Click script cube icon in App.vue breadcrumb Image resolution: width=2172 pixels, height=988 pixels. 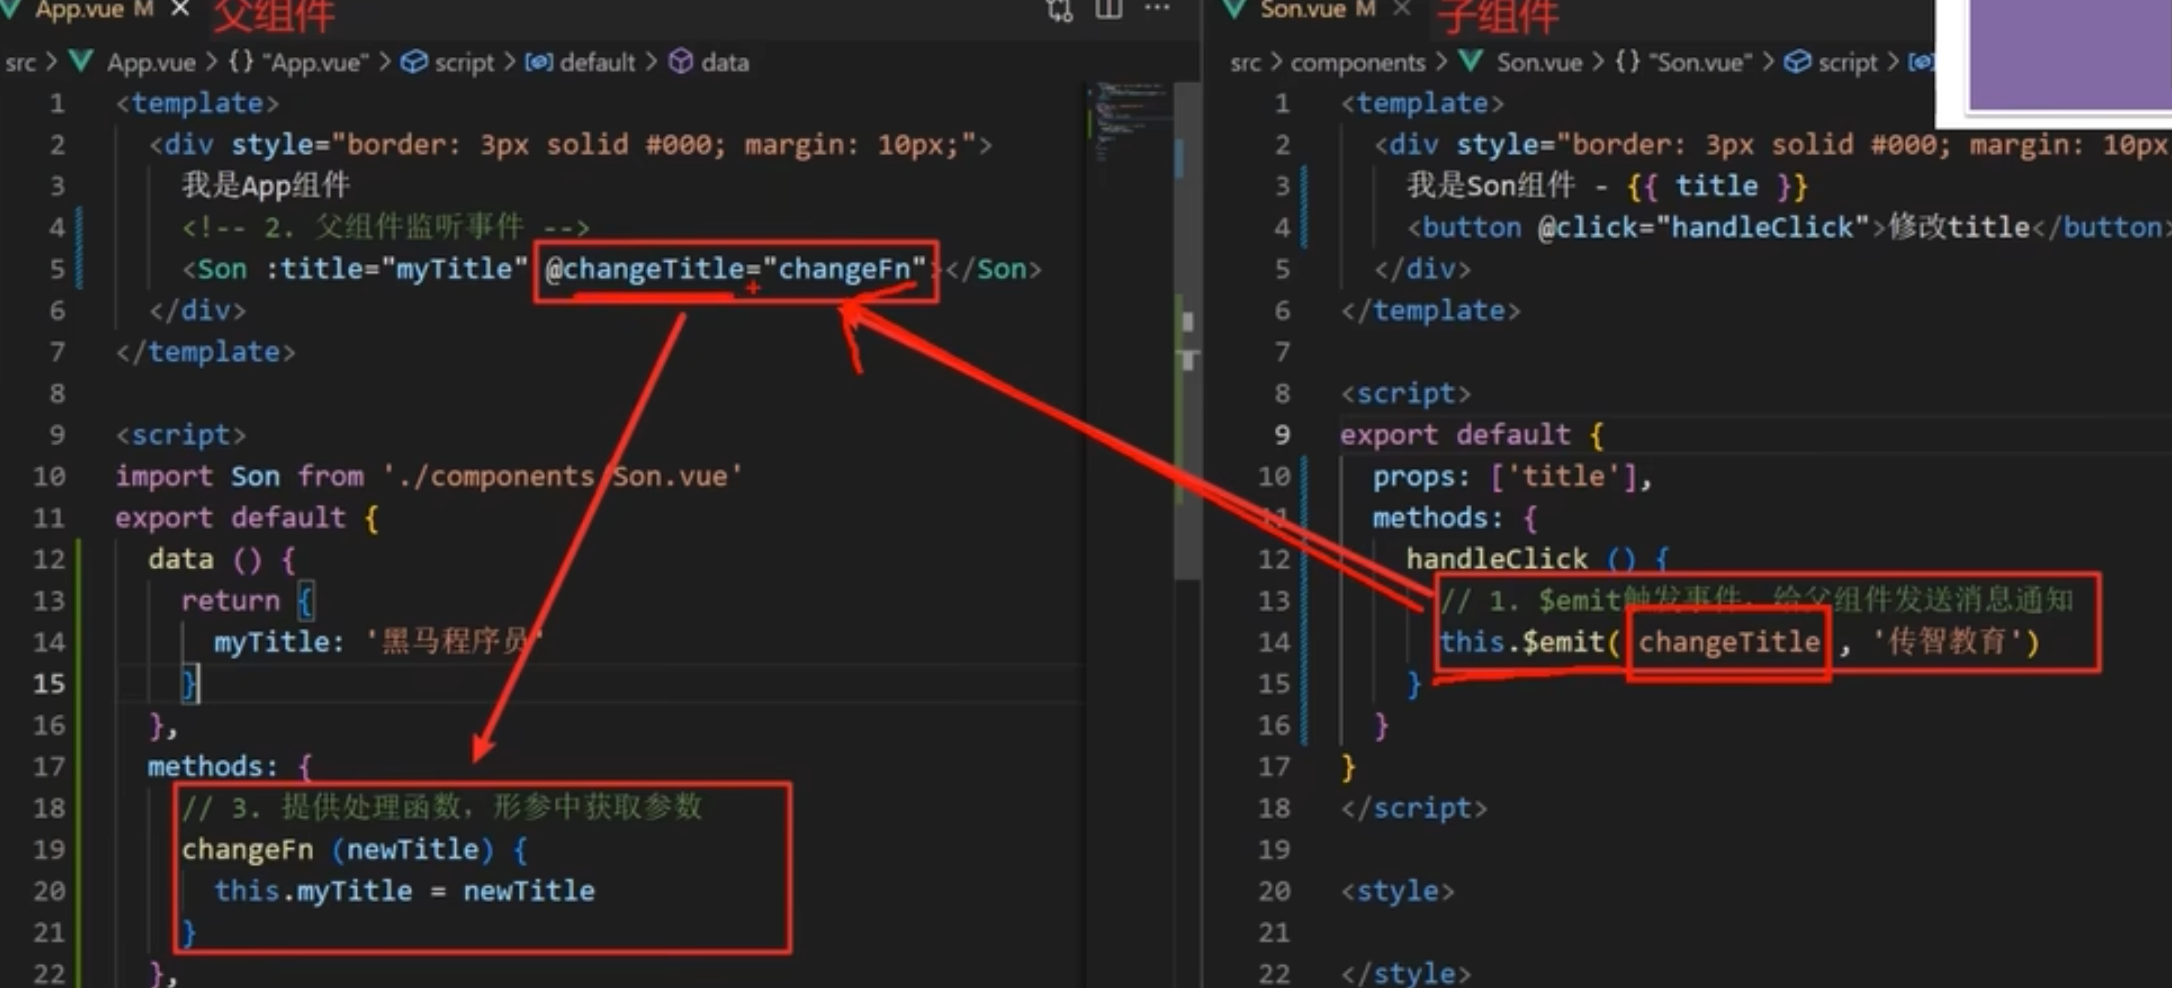(413, 62)
